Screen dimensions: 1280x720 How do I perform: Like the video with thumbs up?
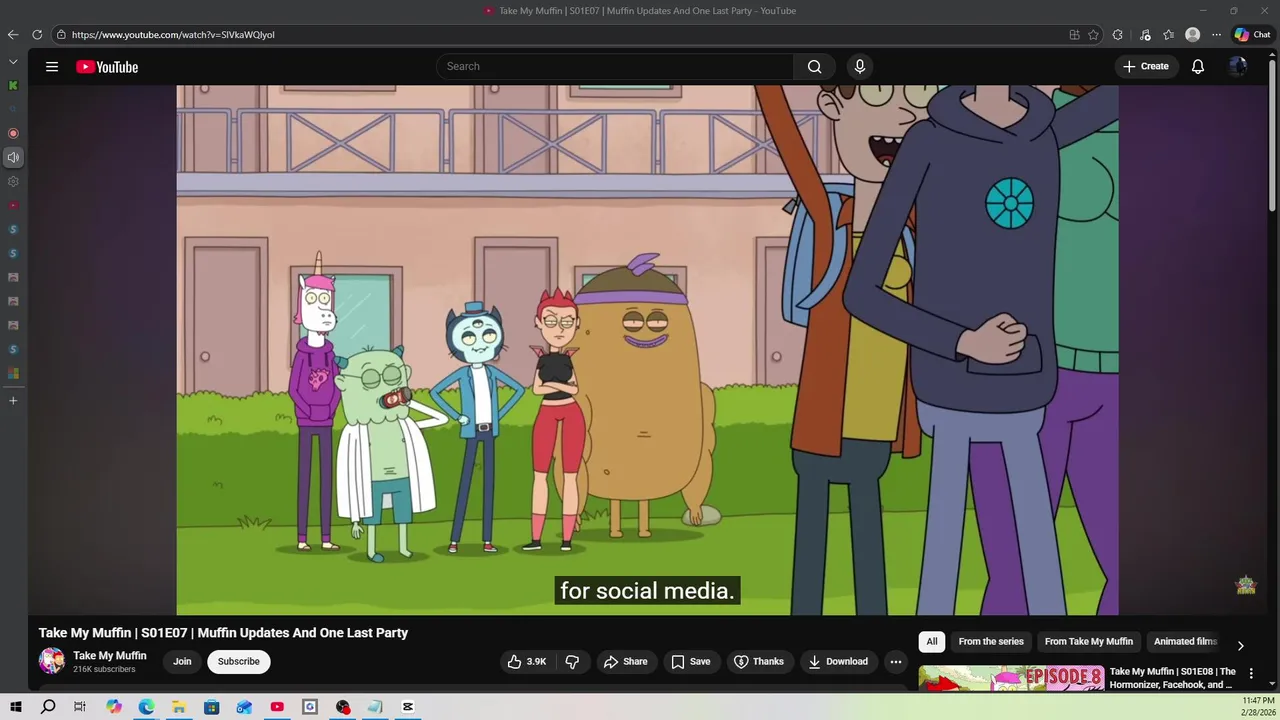(526, 661)
